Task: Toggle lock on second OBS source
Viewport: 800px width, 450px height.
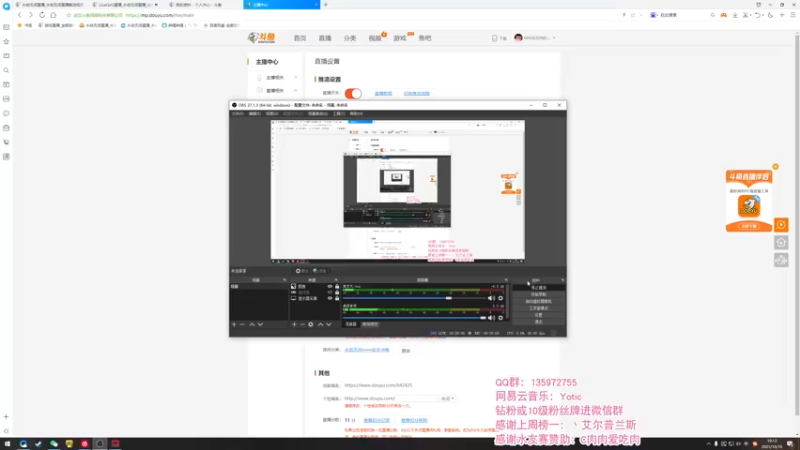Action: point(337,292)
